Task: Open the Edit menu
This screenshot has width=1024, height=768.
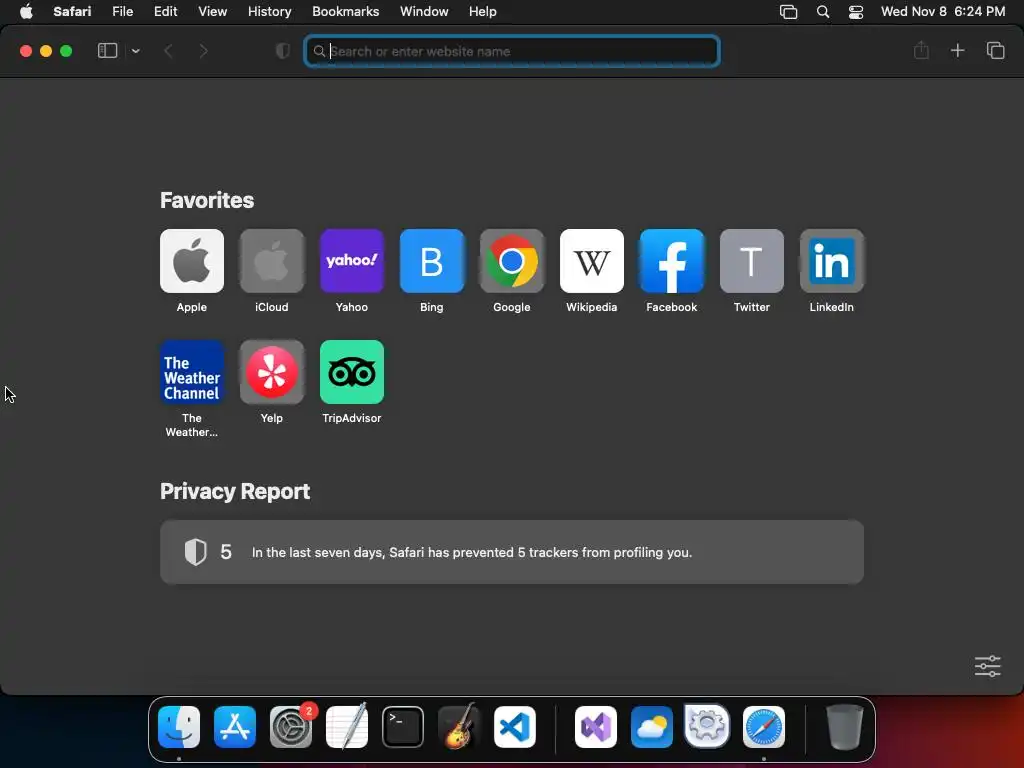Action: pos(165,12)
